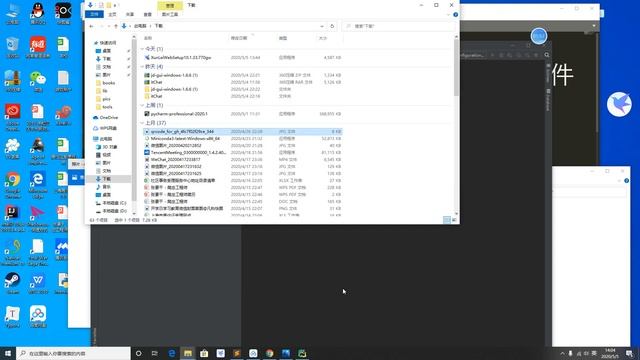The image size is (640, 360).
Task: Open Edge from the taskbar
Action: point(171,353)
